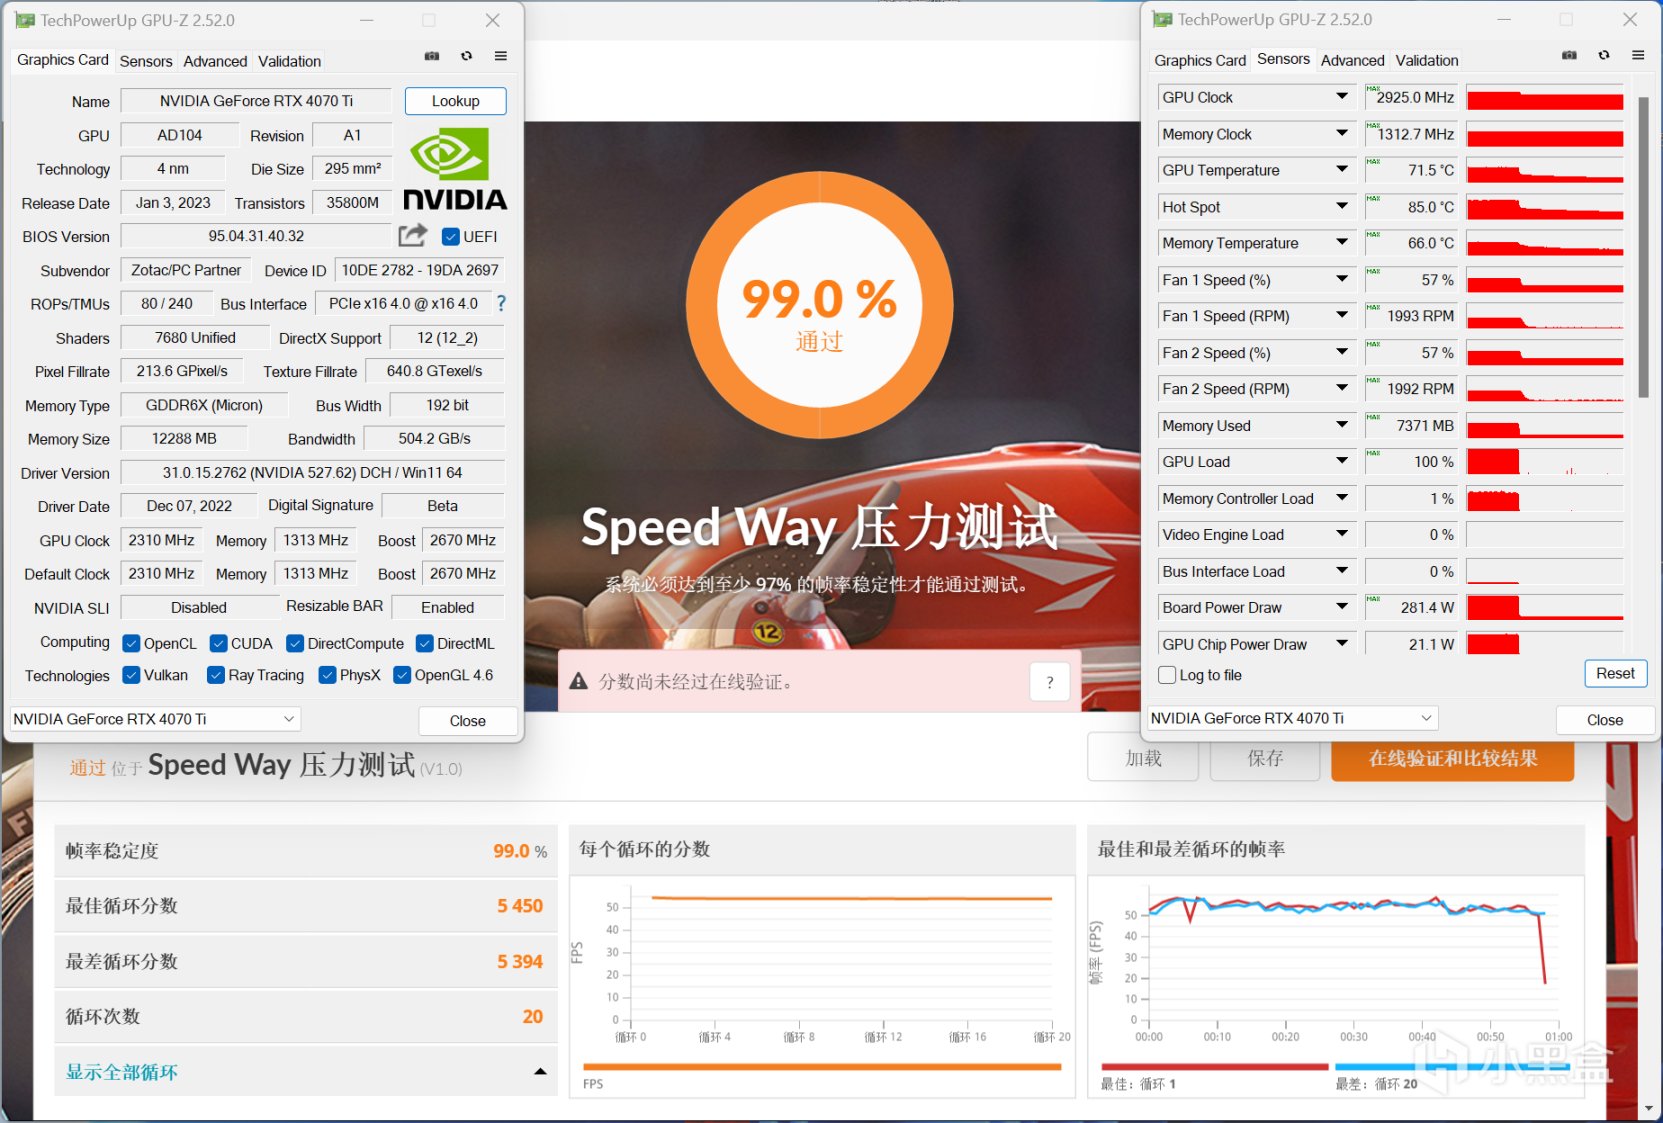Click the Lookup button
This screenshot has height=1123, width=1663.
[456, 101]
